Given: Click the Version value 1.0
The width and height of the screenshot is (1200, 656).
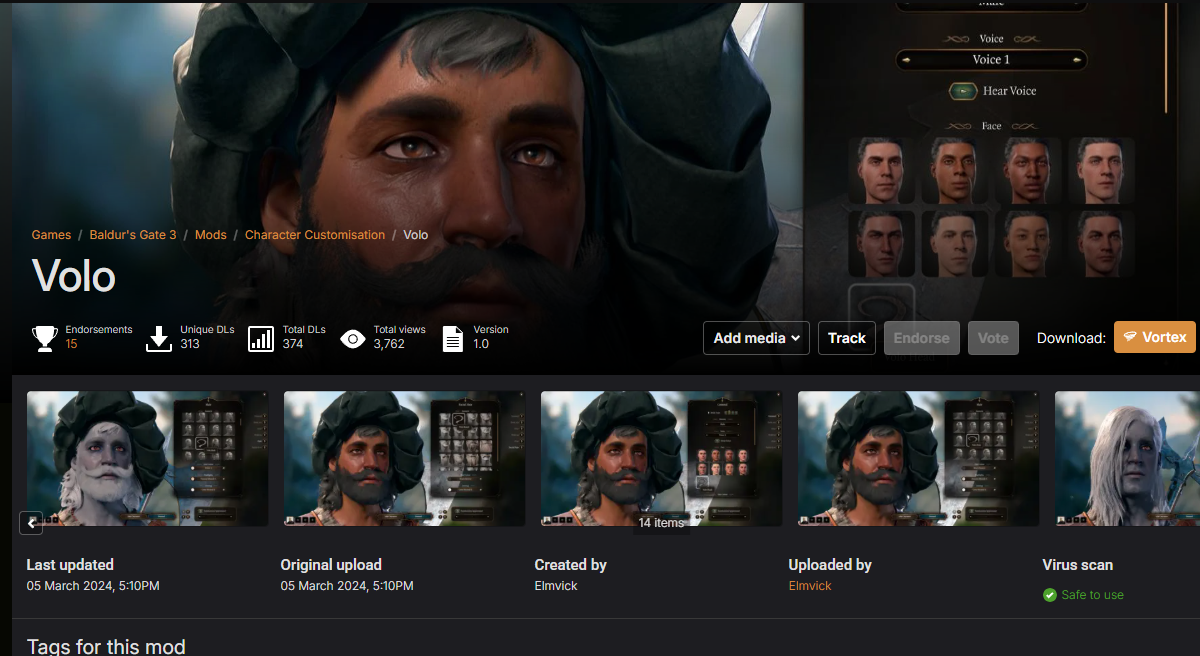Looking at the screenshot, I should [x=481, y=344].
